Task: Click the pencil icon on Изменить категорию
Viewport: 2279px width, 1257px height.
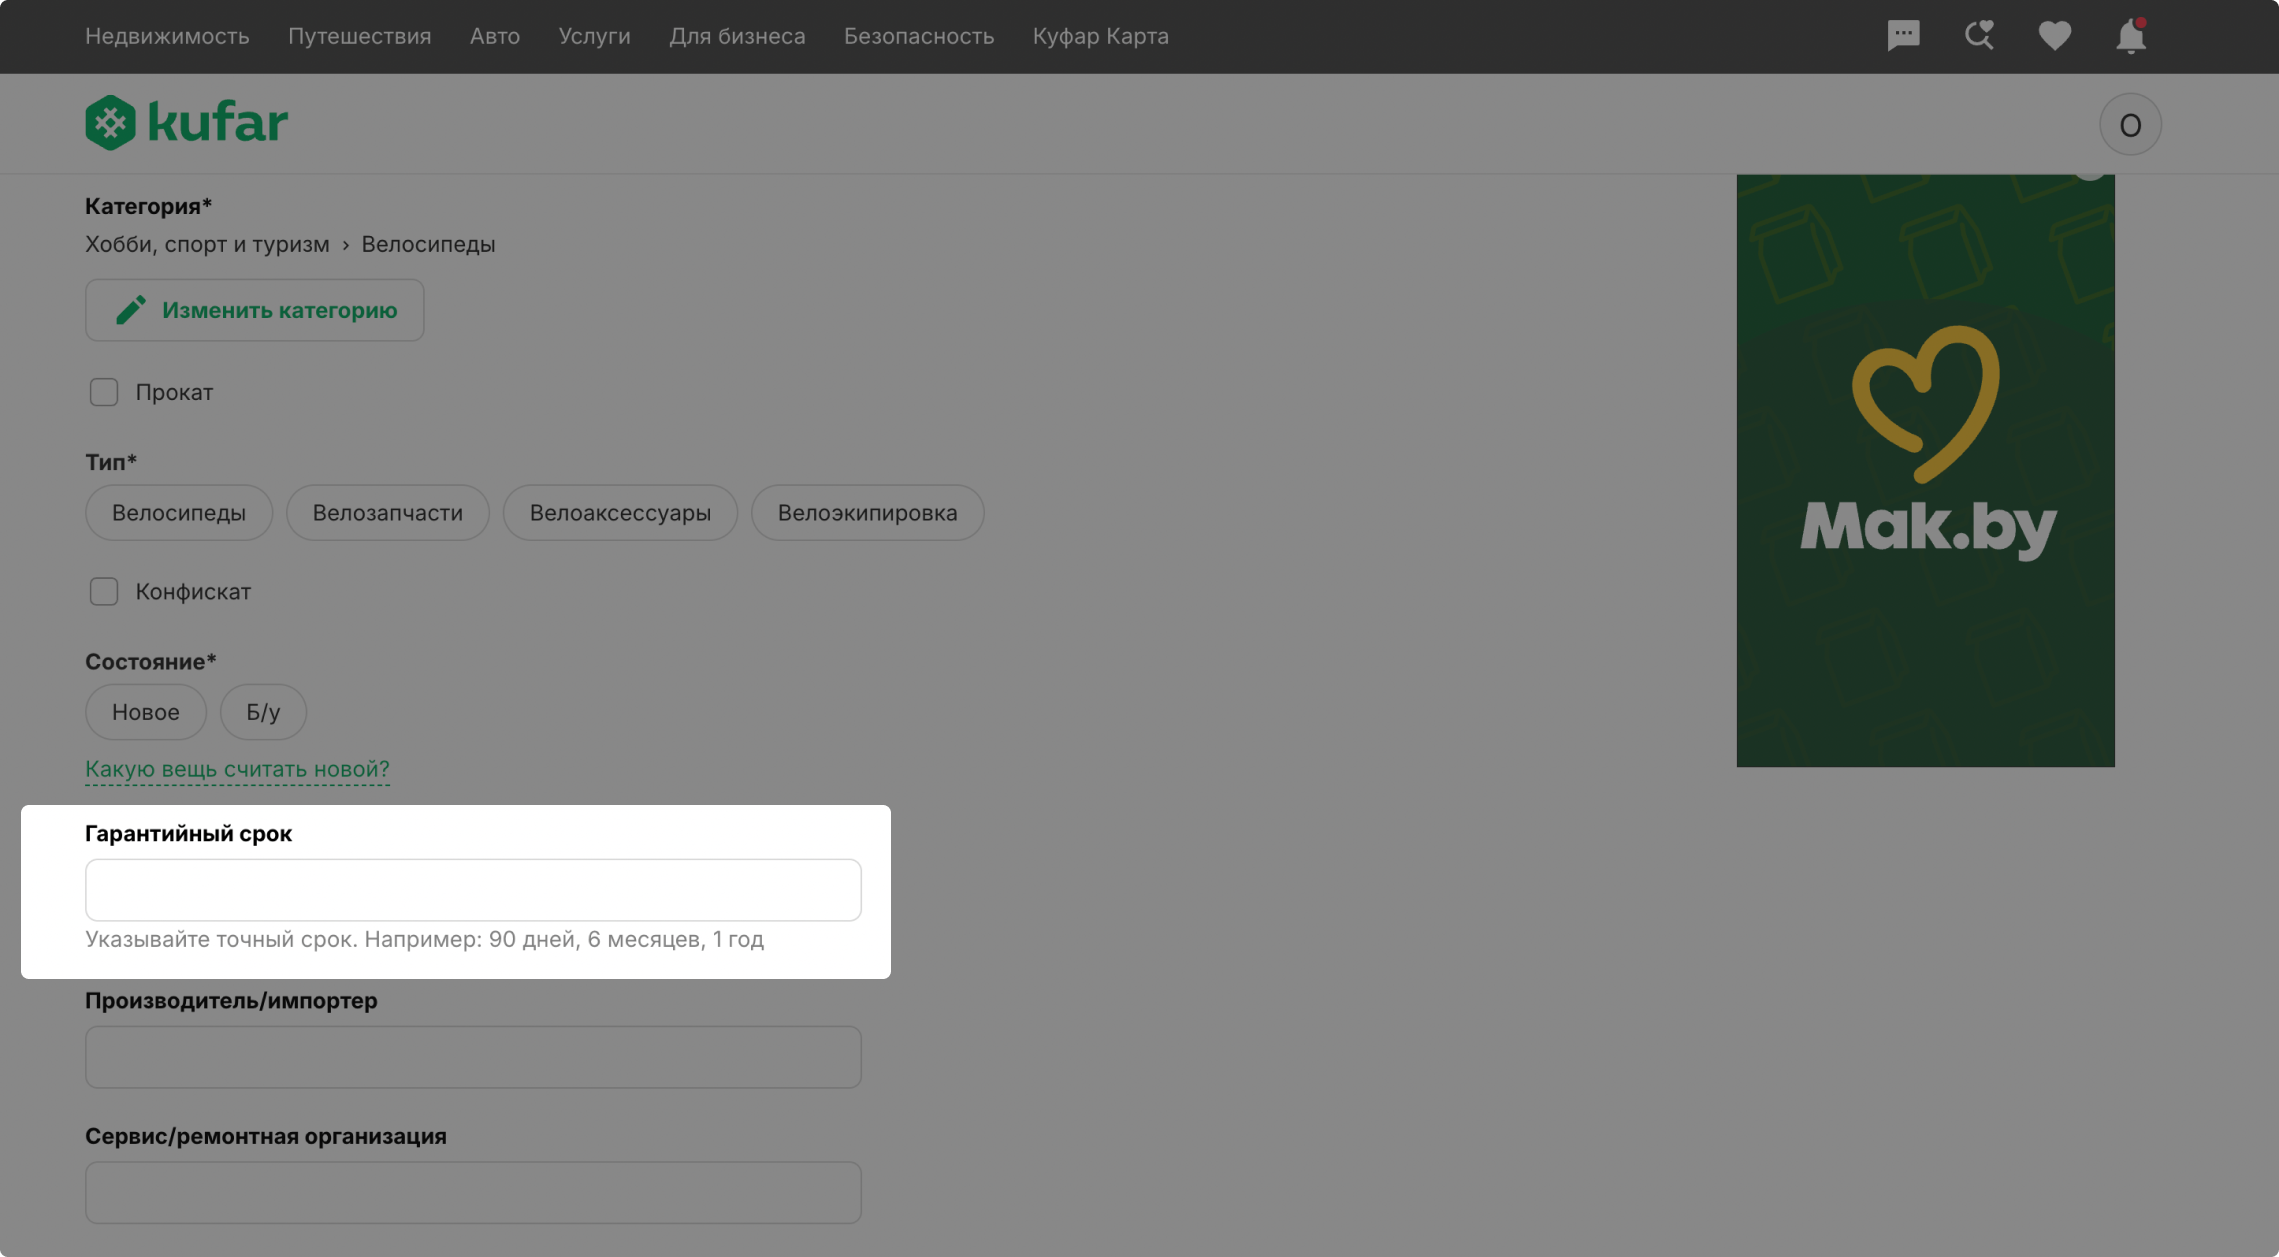Action: pos(131,310)
